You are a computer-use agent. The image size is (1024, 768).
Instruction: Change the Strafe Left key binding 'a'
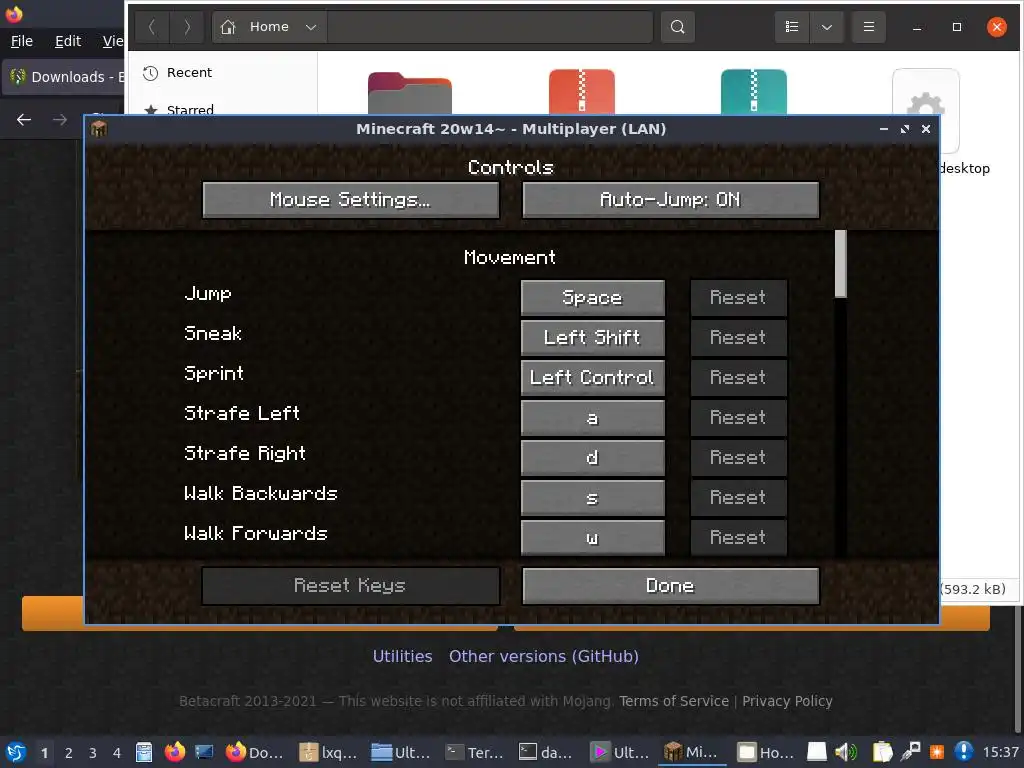click(592, 418)
